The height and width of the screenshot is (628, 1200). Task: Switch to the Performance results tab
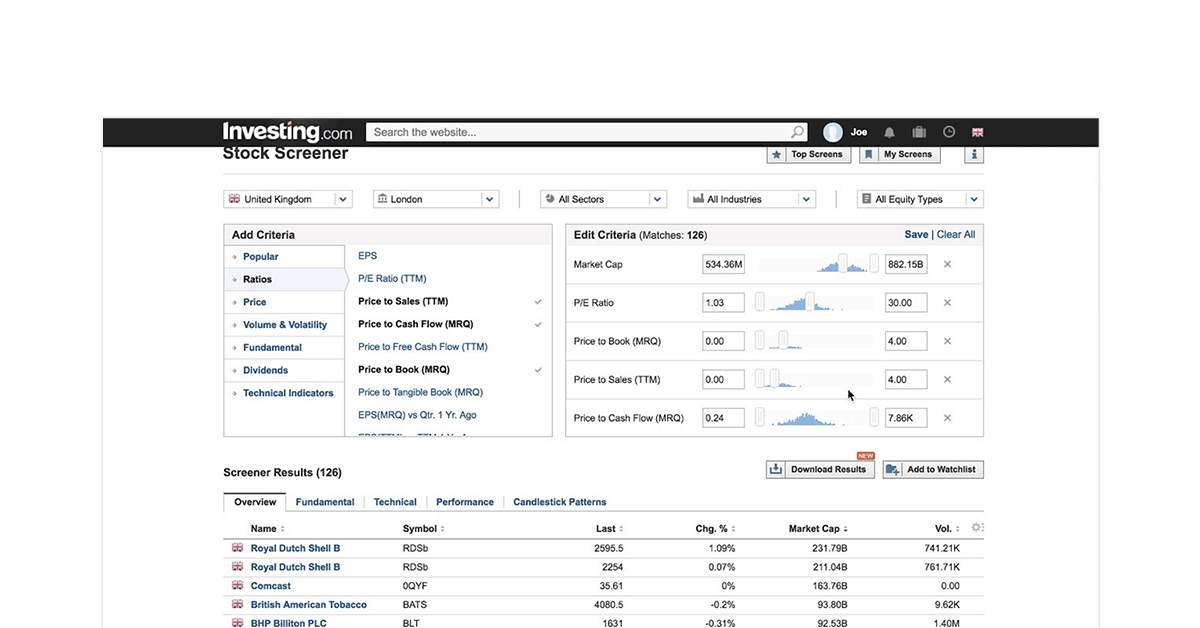[465, 502]
